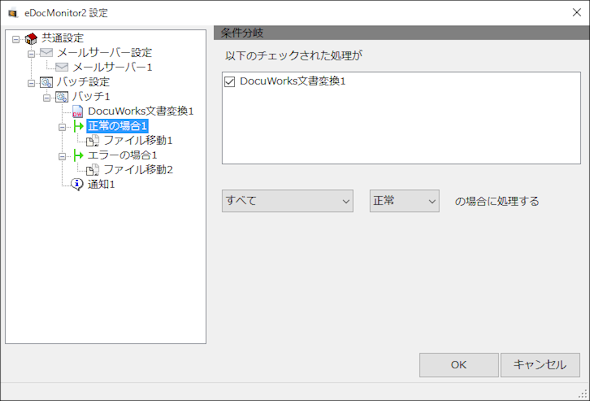Select the 通知1 tree item

(x=101, y=184)
